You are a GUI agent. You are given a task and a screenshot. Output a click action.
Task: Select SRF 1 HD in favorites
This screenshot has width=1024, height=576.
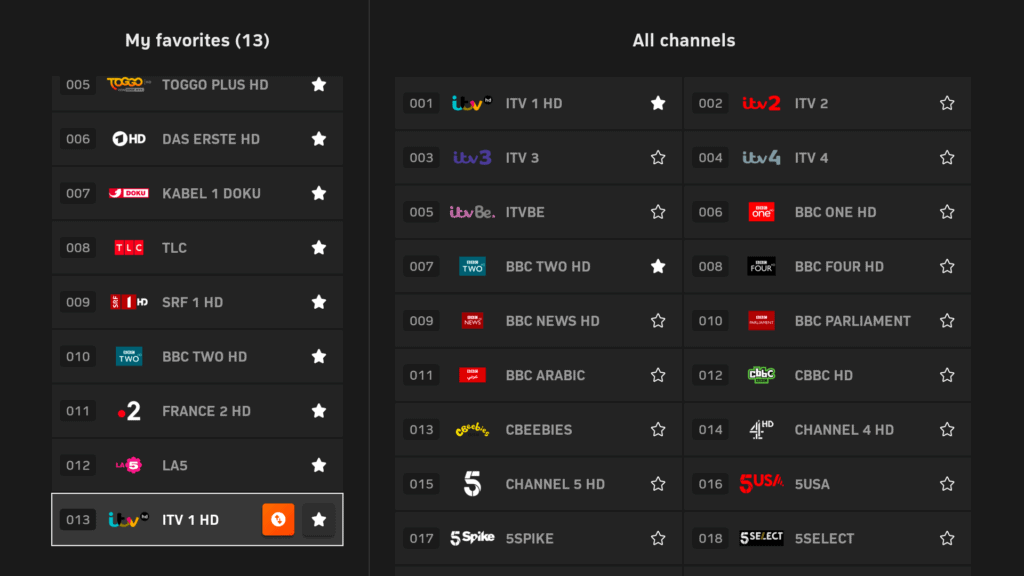coord(193,303)
